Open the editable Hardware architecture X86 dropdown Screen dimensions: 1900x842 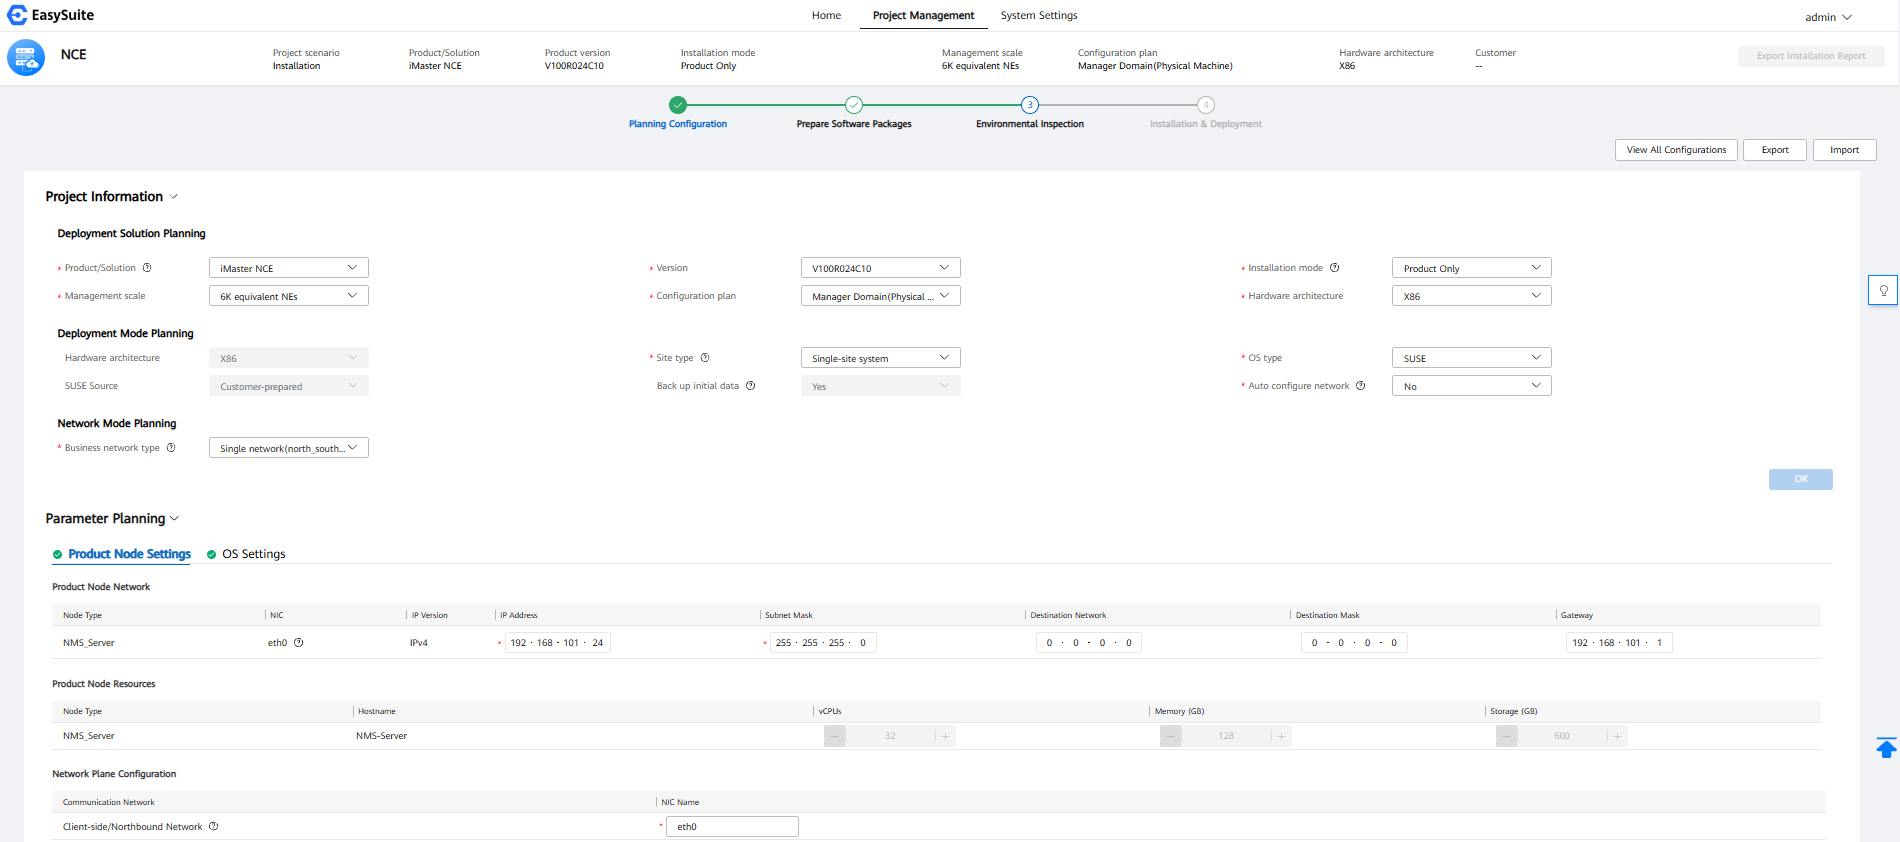point(1472,296)
